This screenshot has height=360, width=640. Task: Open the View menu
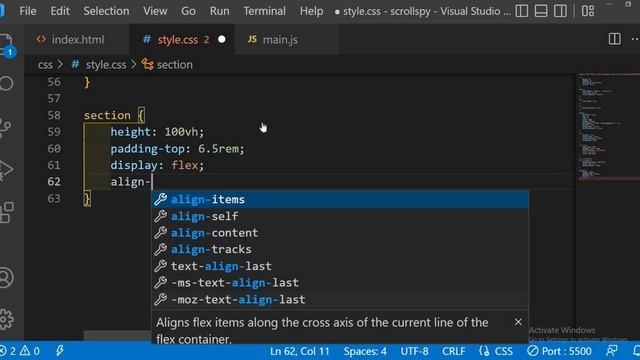coord(155,11)
